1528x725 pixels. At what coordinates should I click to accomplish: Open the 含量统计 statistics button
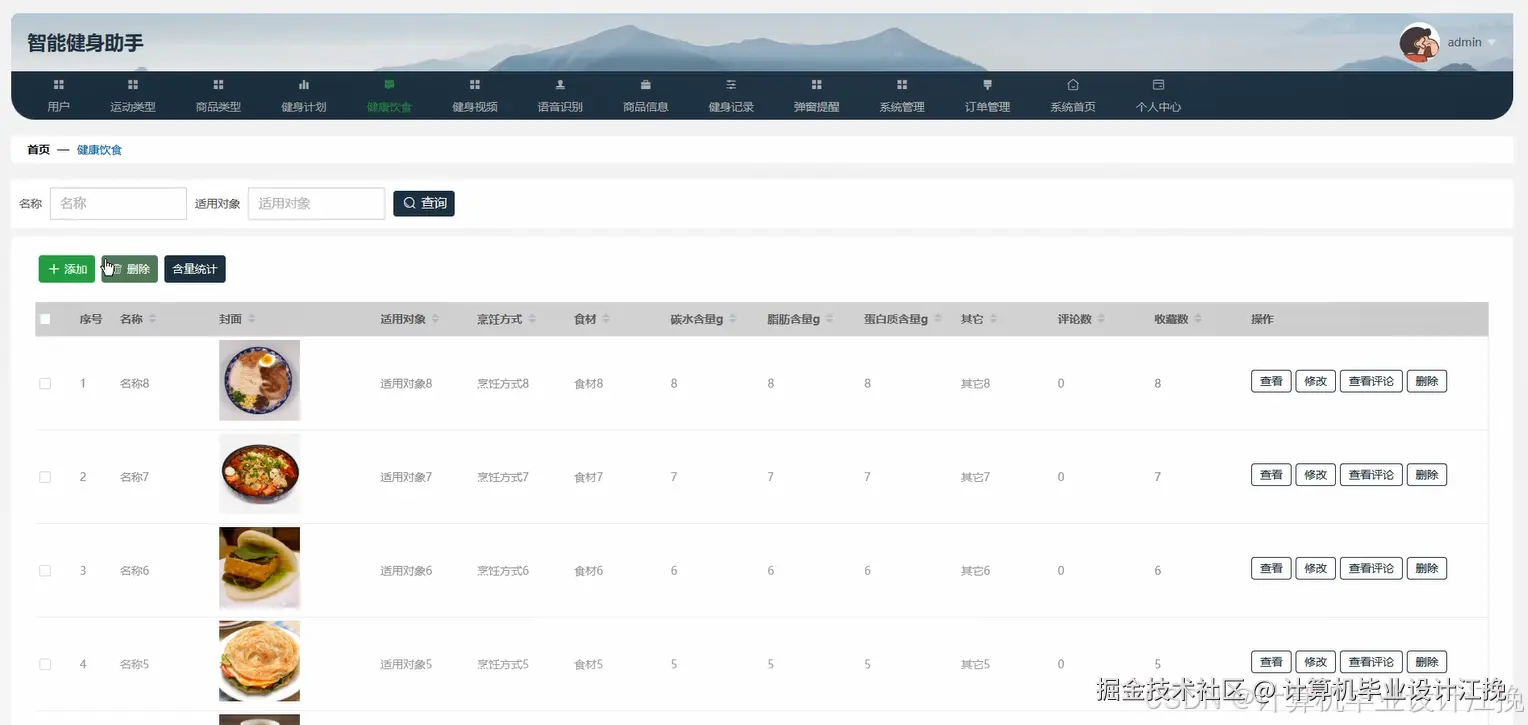click(195, 269)
